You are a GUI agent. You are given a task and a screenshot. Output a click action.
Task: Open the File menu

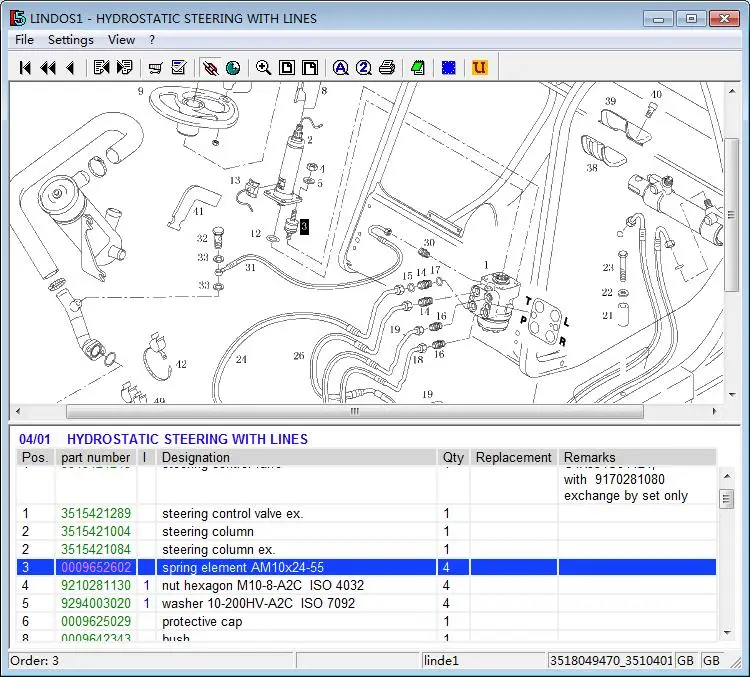(x=24, y=40)
